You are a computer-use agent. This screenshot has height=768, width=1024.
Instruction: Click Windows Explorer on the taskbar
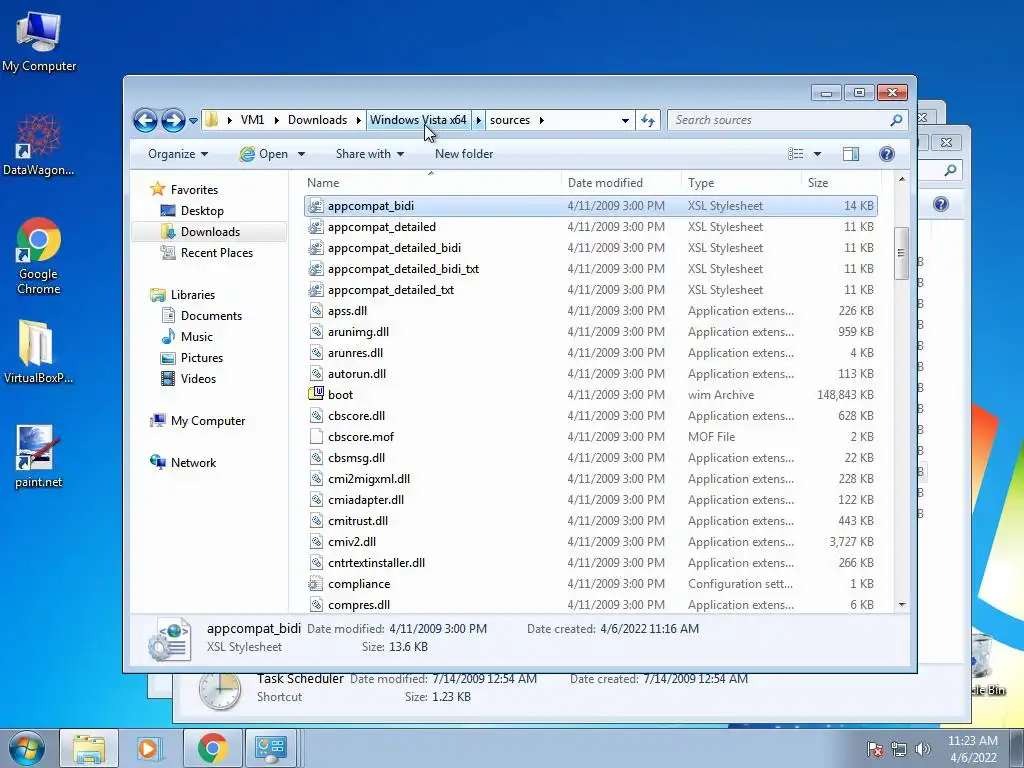89,748
